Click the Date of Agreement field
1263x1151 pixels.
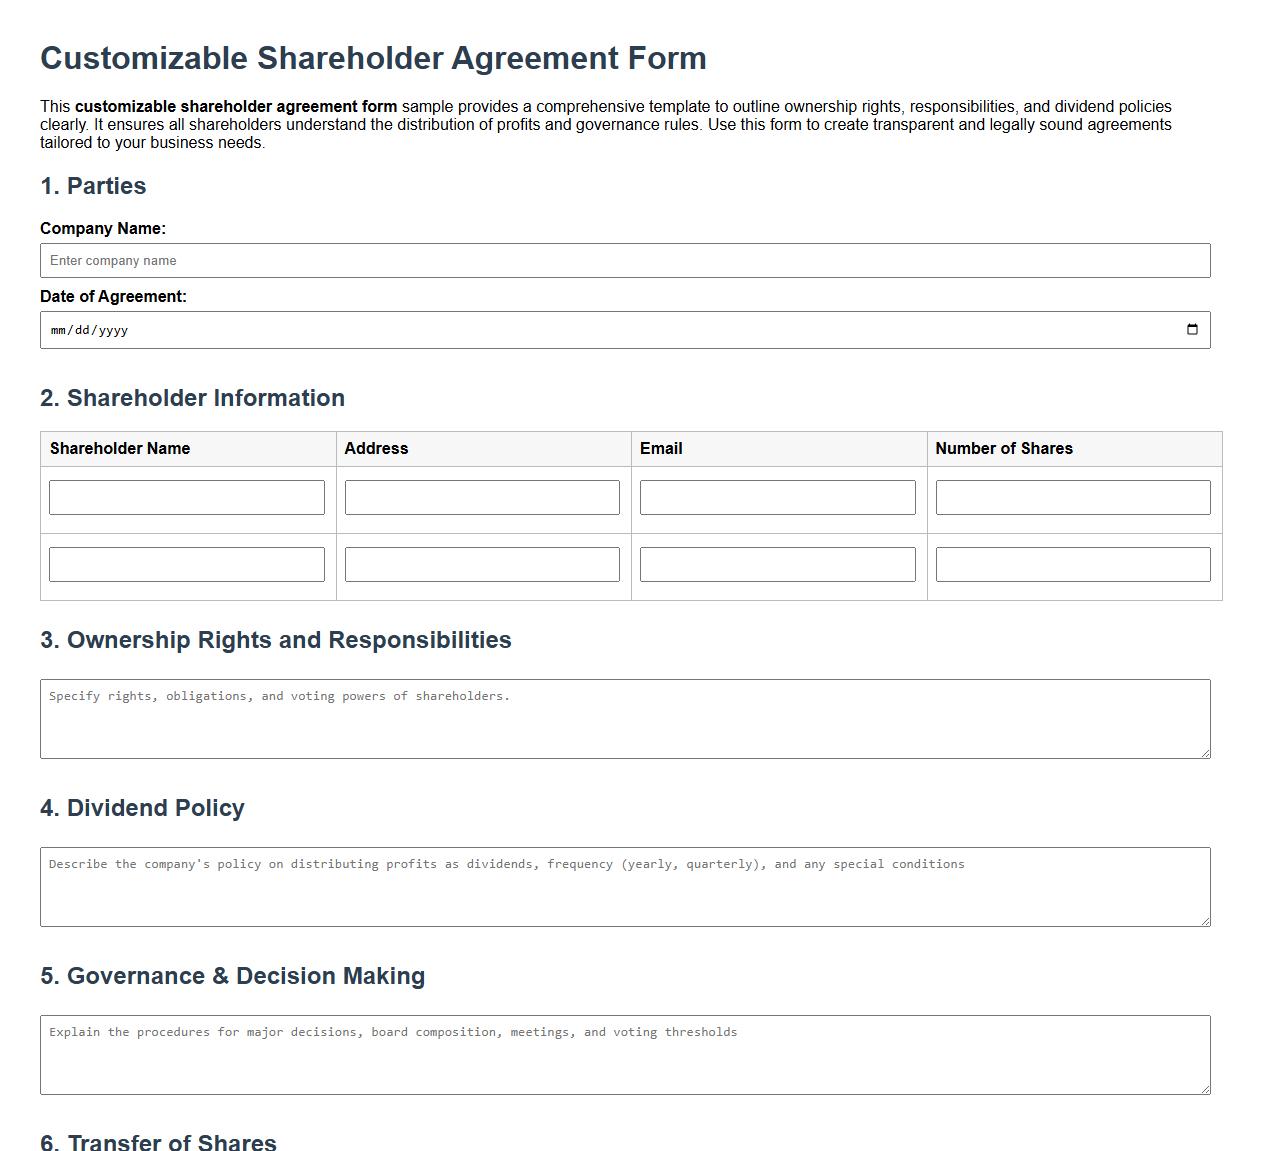click(x=400, y=329)
